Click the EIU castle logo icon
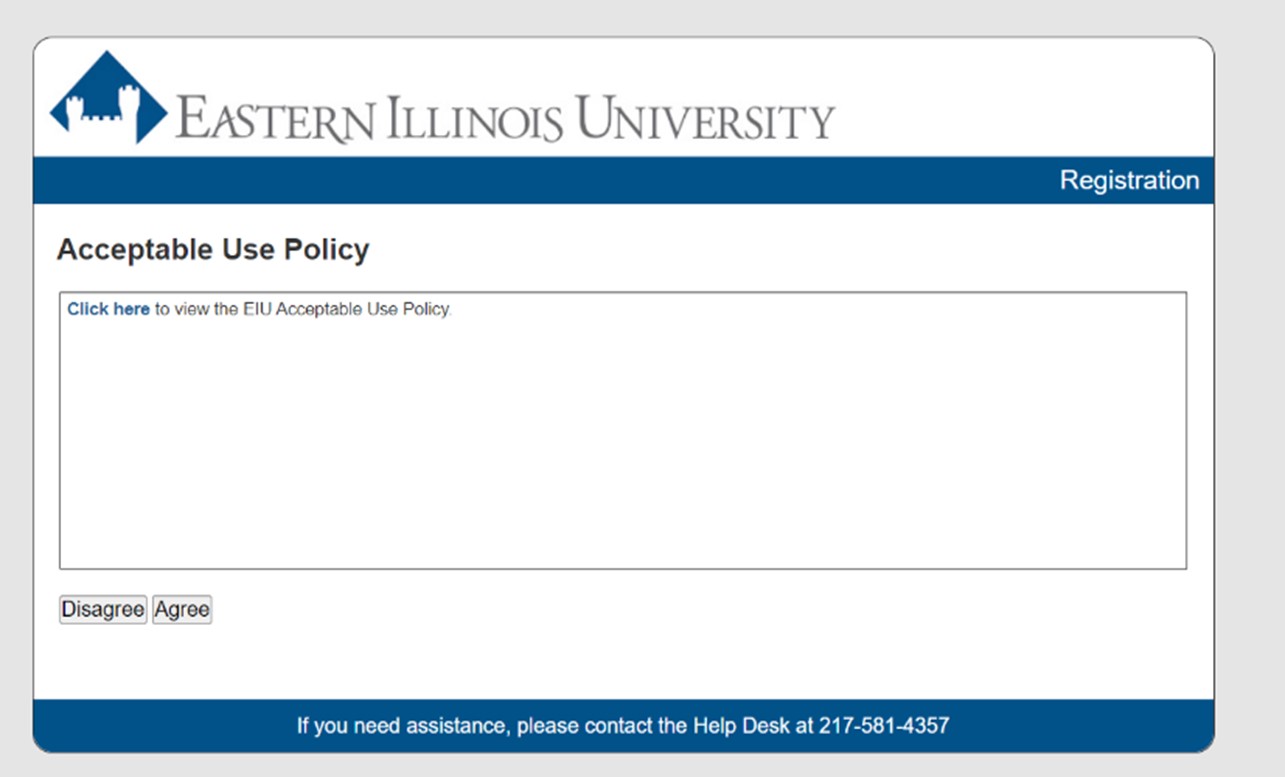 click(x=108, y=98)
